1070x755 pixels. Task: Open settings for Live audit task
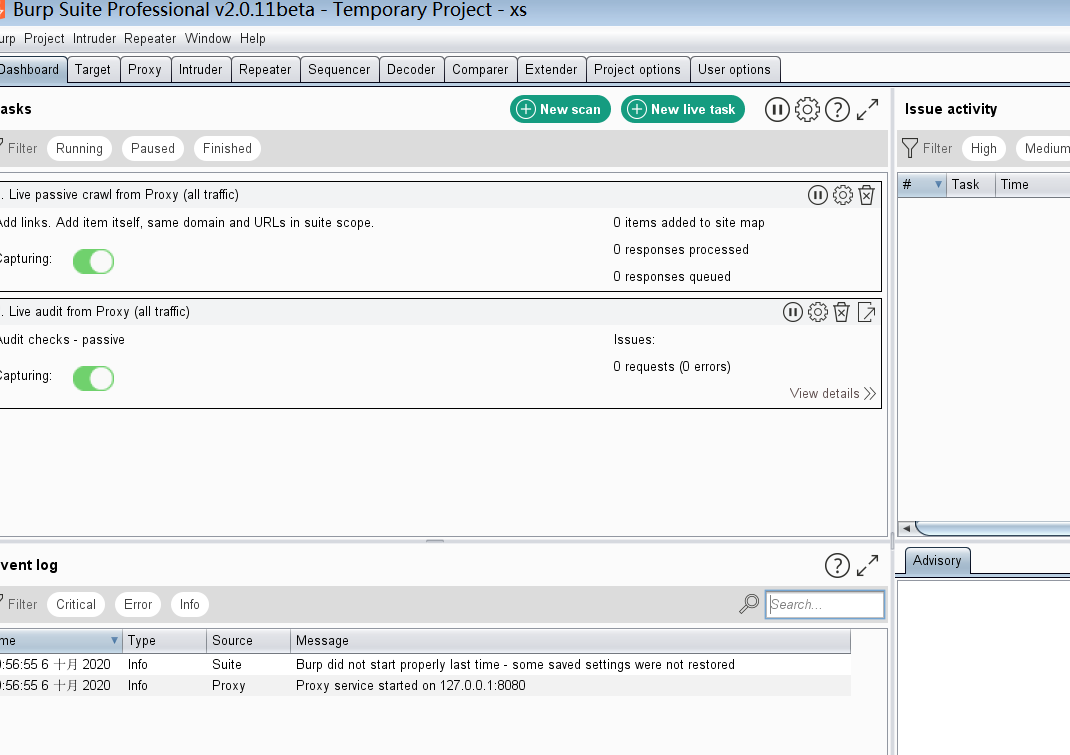pyautogui.click(x=818, y=312)
